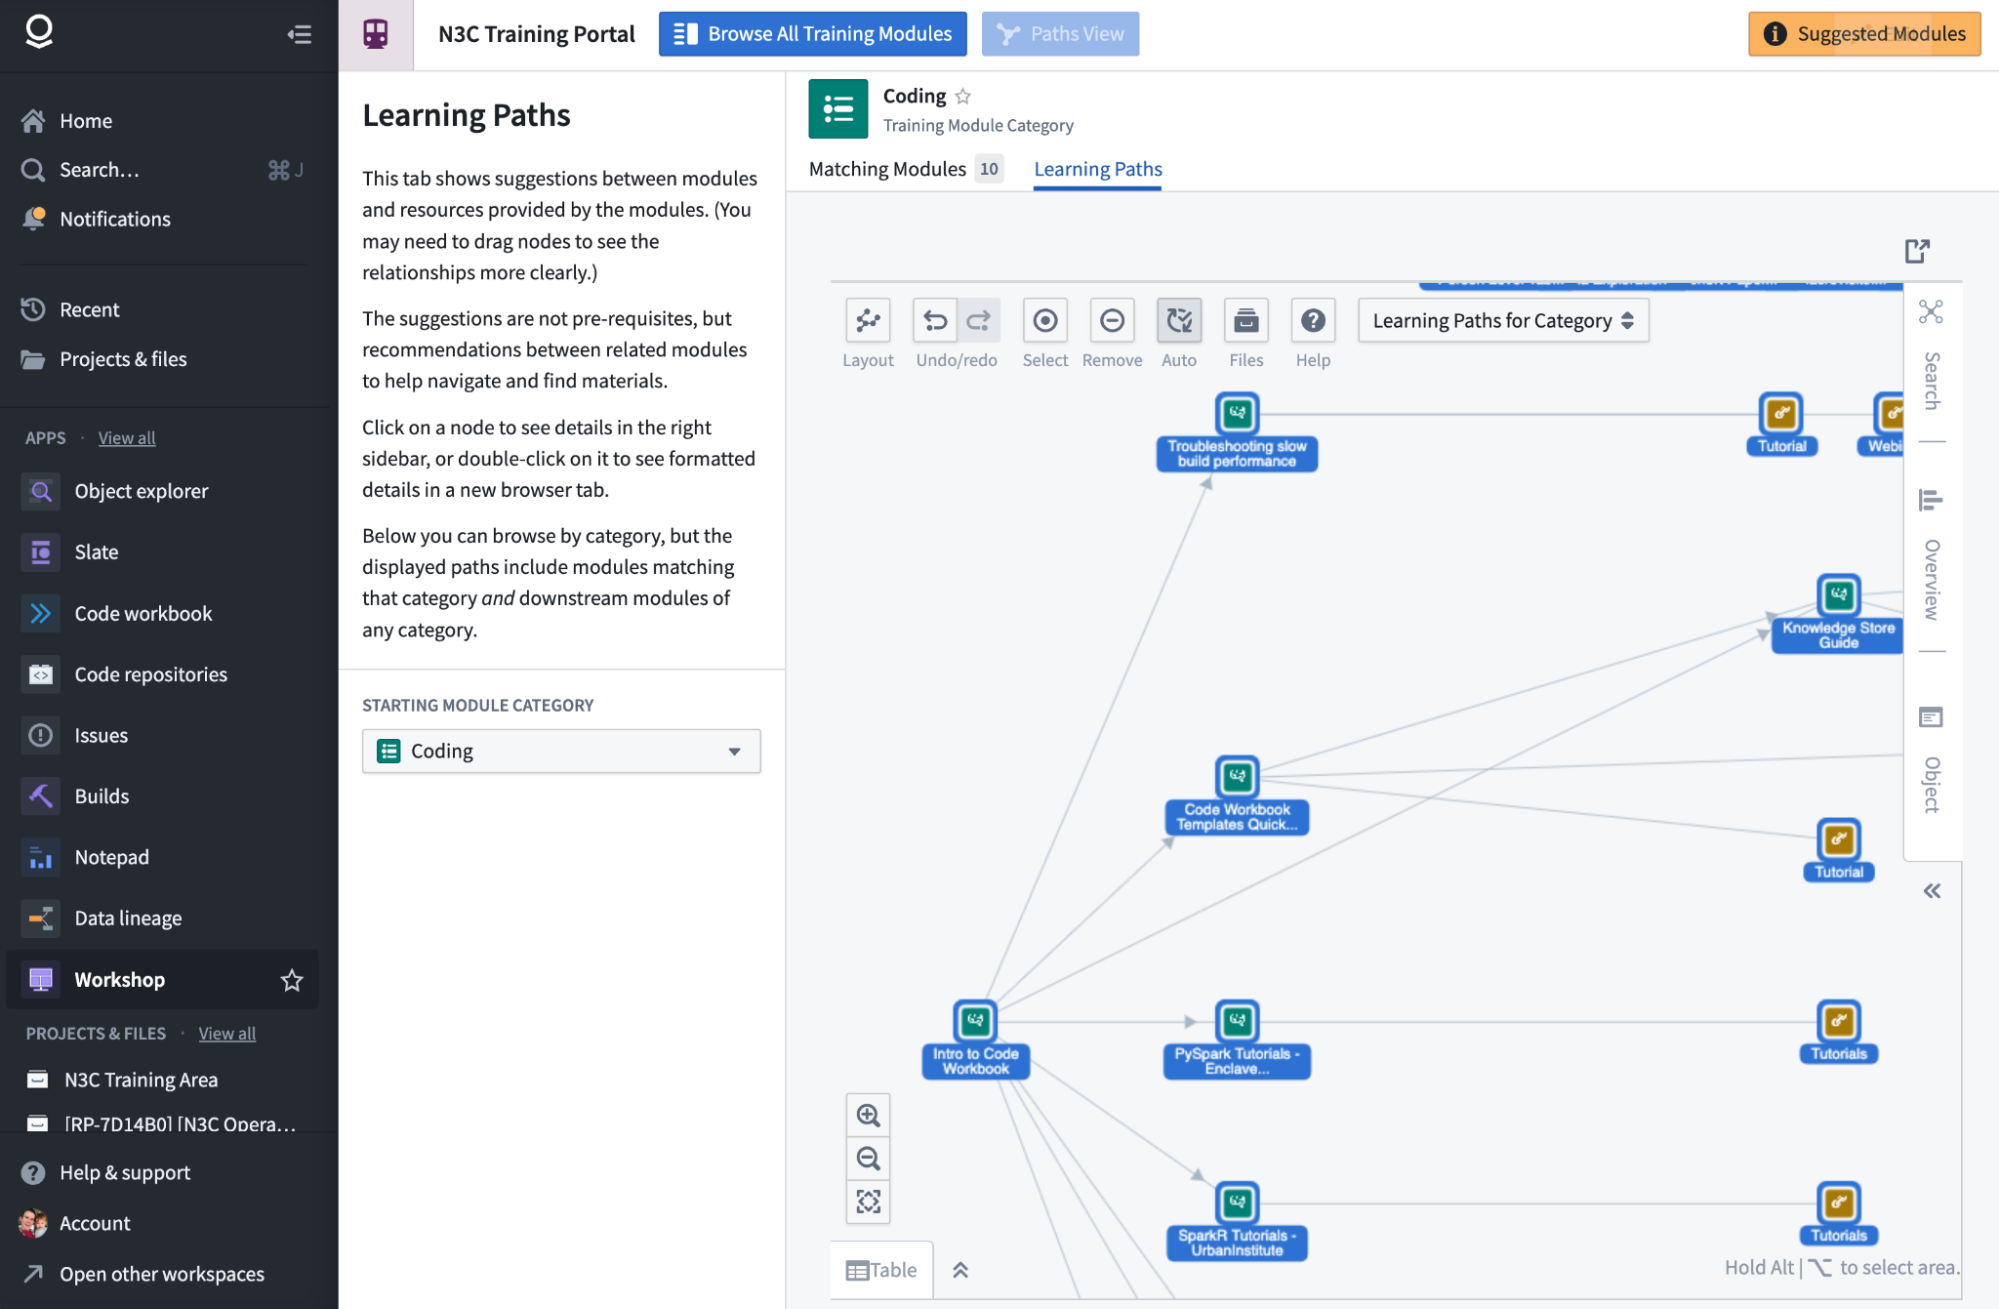Zoom in on the graph canvas
The image size is (1999, 1309).
click(x=868, y=1115)
